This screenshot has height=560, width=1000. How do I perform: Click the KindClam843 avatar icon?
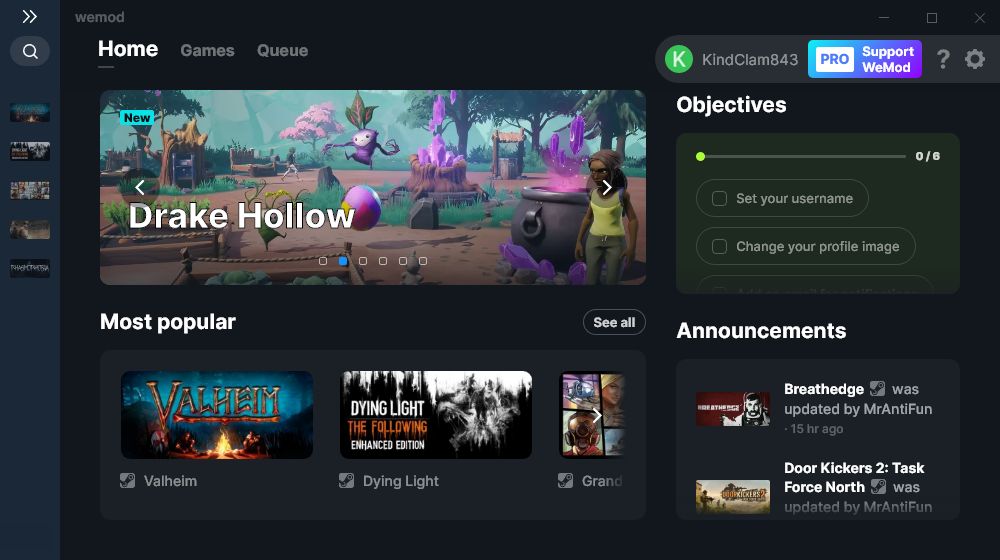(679, 59)
